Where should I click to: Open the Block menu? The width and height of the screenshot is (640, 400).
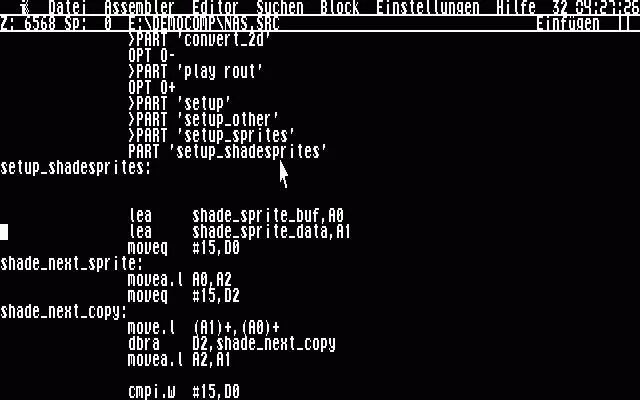tap(340, 7)
